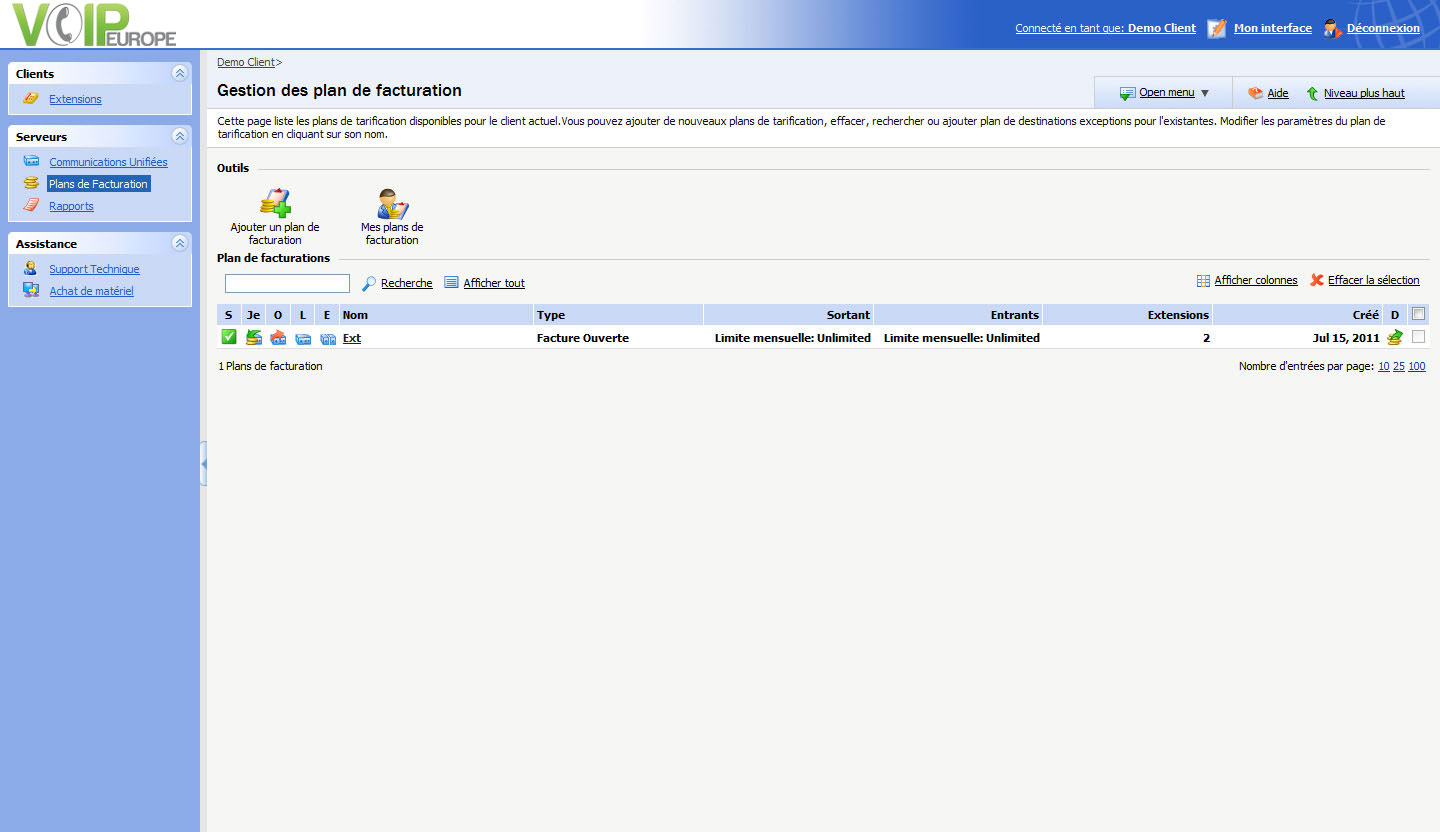
Task: Expand the Open menu dropdown
Action: [1166, 93]
